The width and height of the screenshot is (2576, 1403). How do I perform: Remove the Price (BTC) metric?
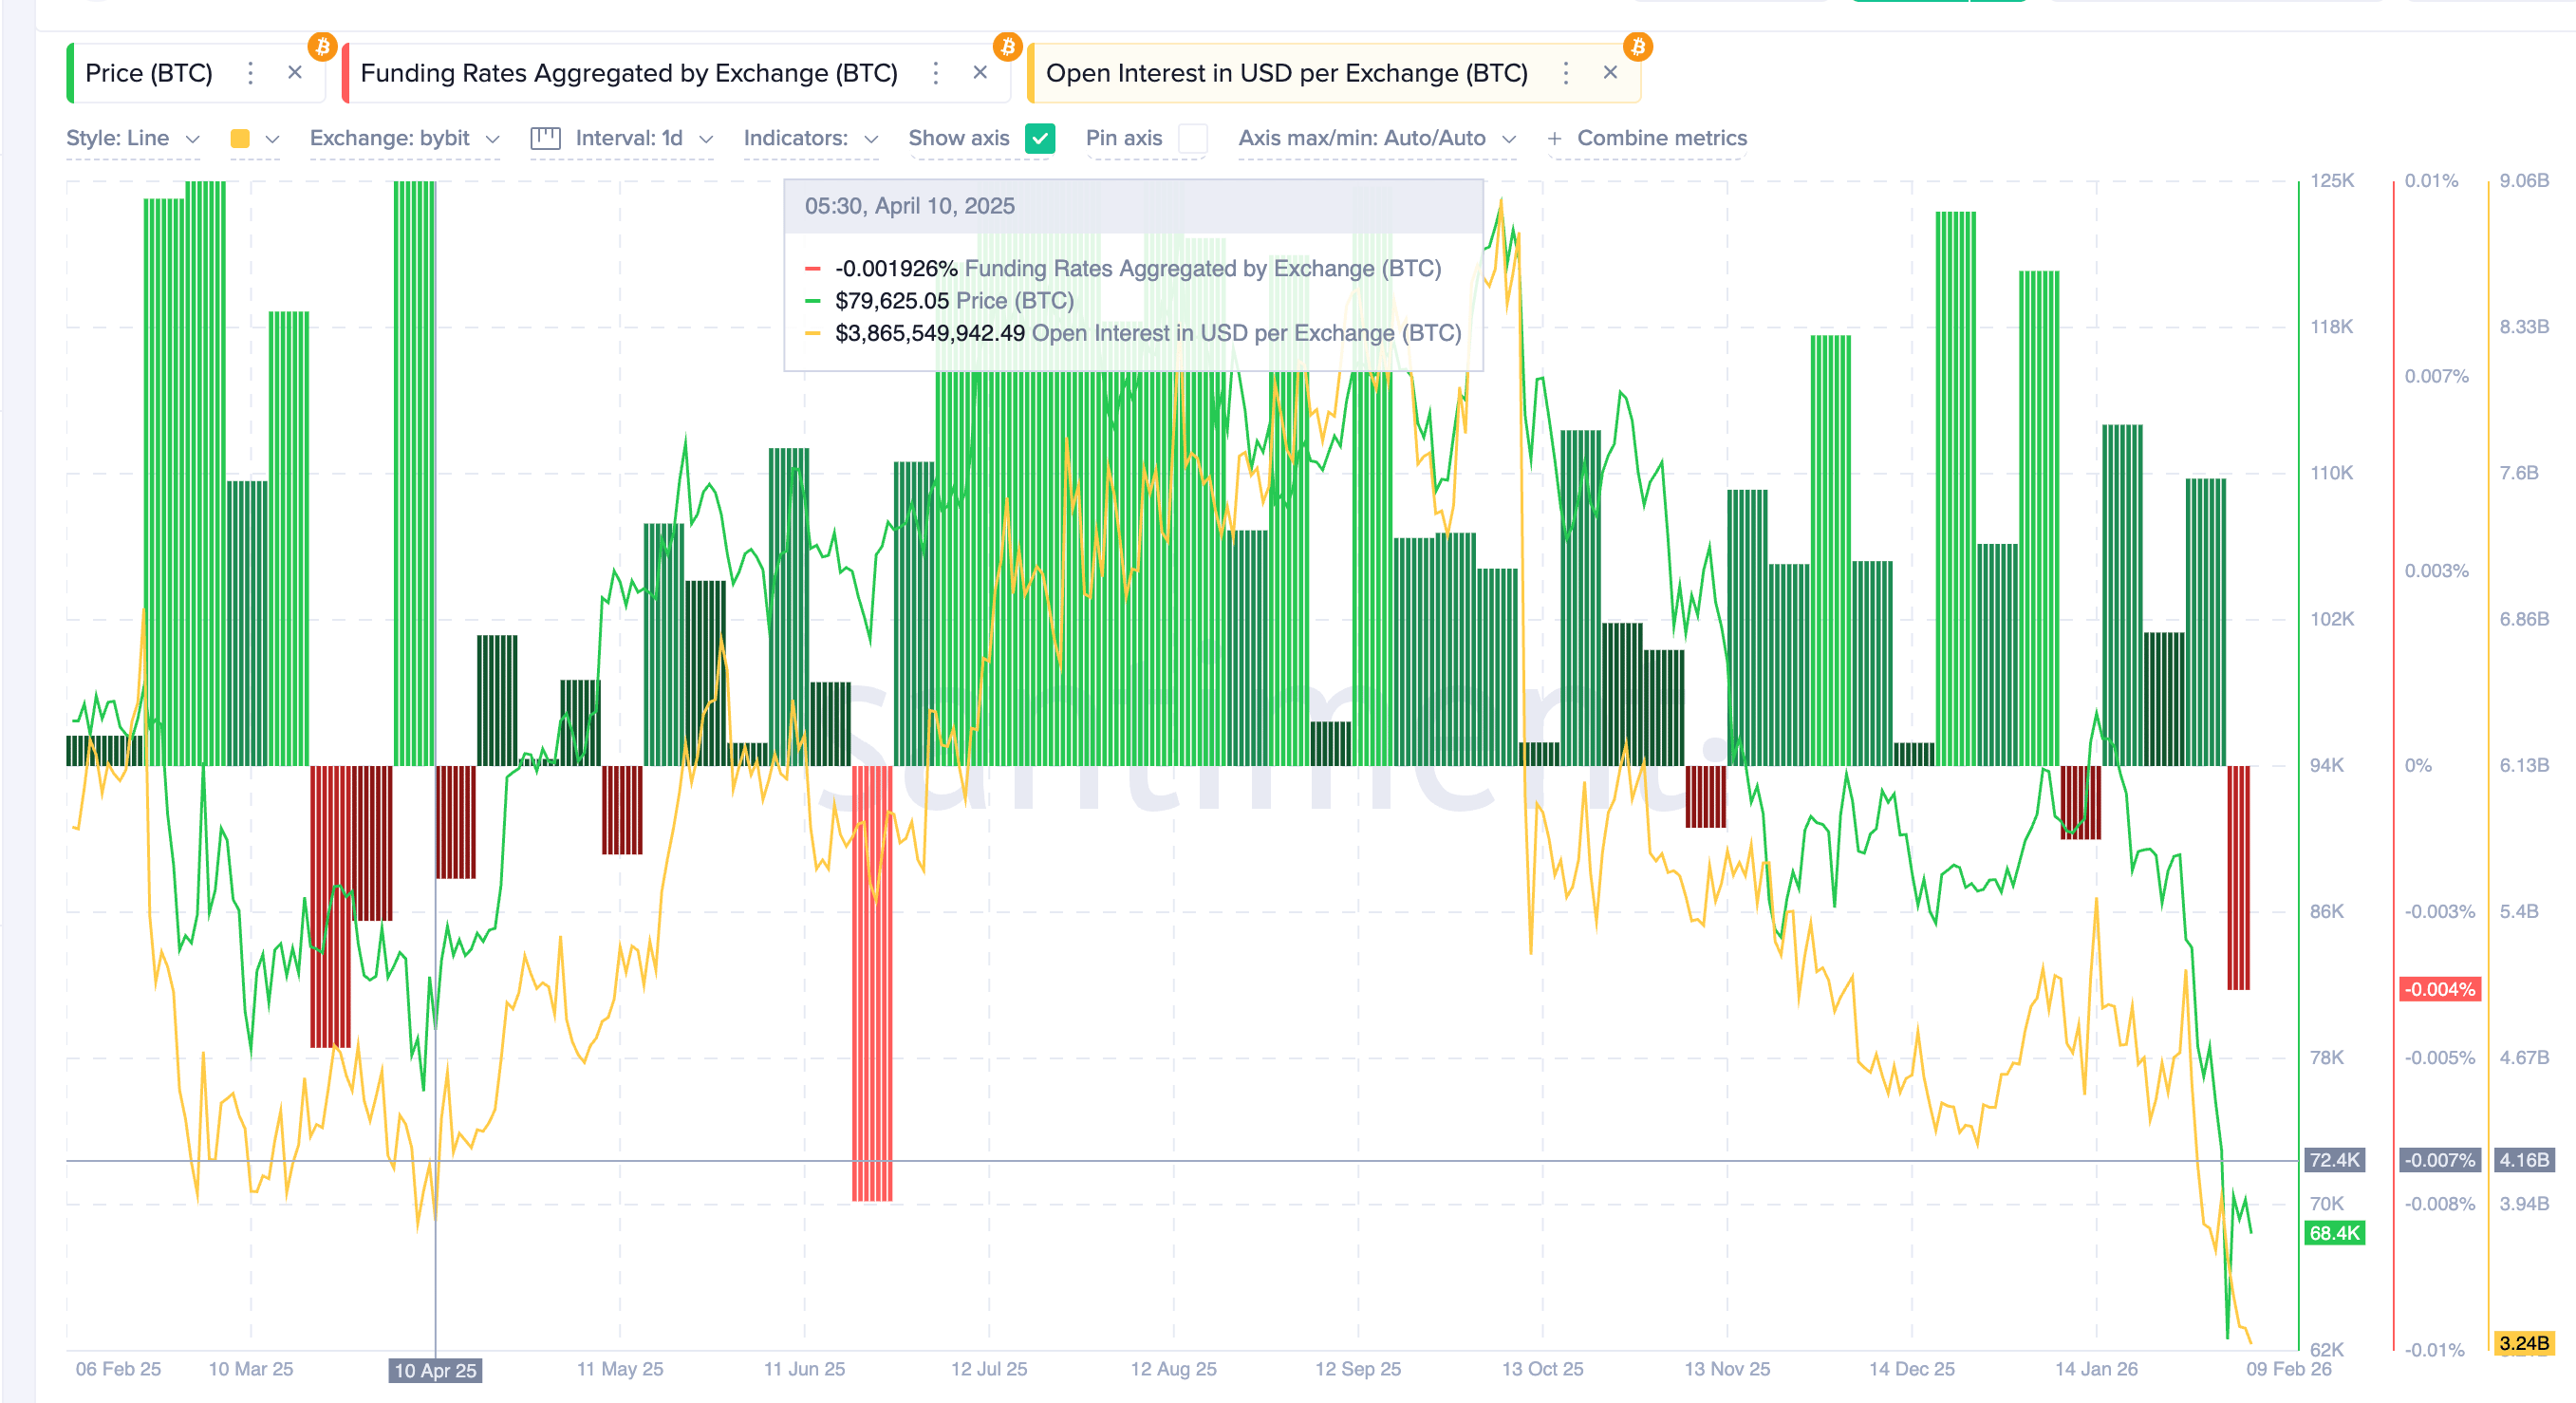tap(295, 73)
